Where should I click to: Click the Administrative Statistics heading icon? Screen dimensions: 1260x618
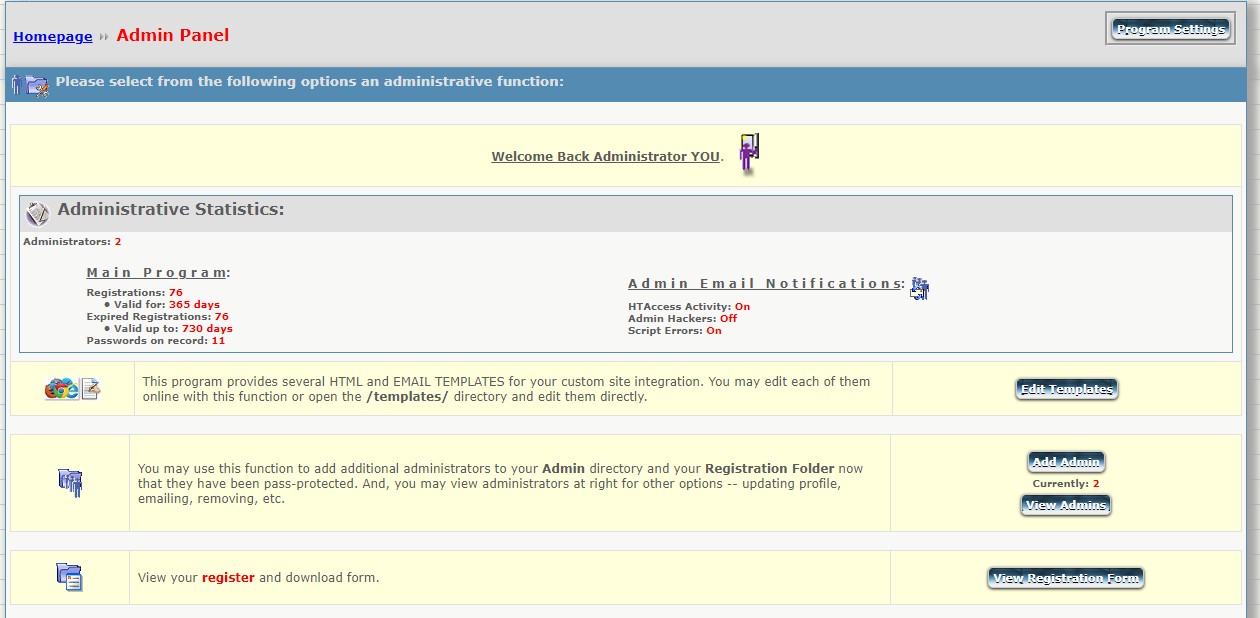point(37,213)
